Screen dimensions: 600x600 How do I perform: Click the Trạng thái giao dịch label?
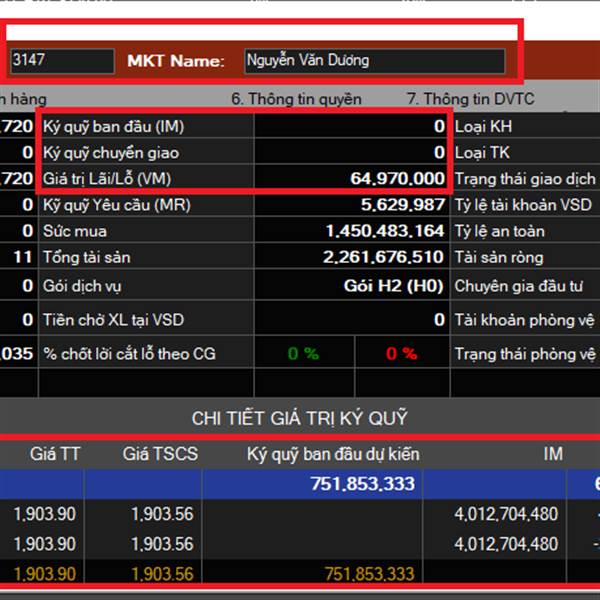pyautogui.click(x=525, y=178)
